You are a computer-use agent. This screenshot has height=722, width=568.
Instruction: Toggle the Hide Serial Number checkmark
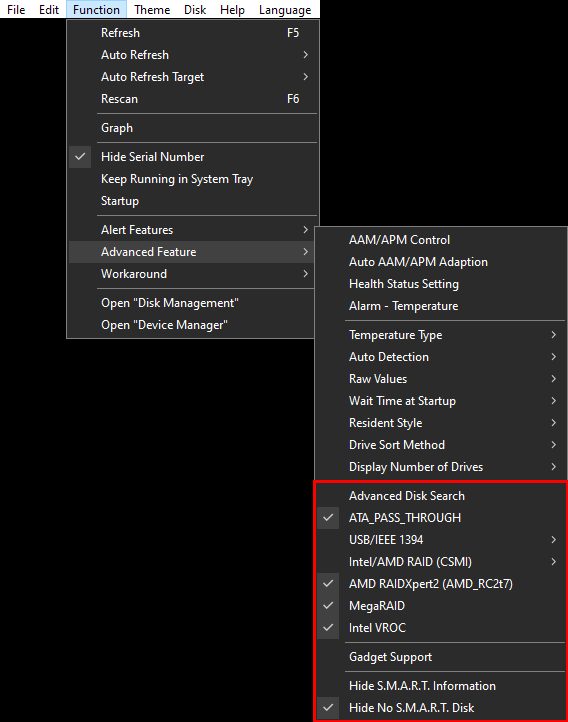192,157
